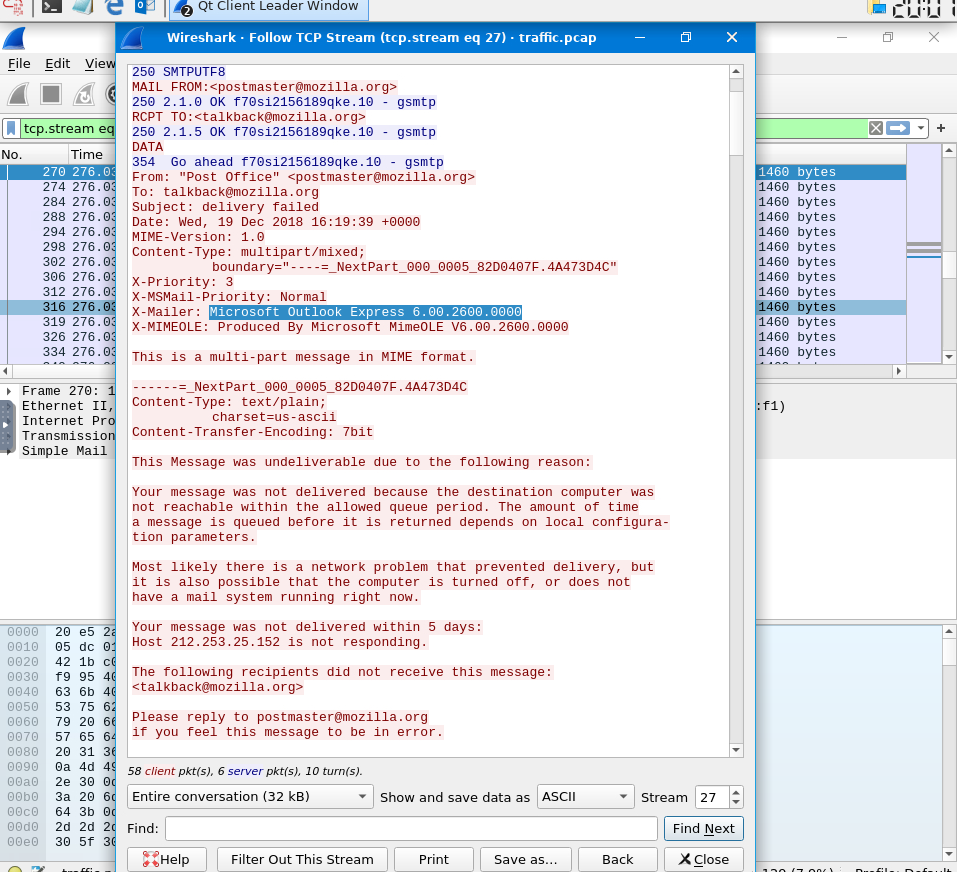
Task: Open the Internet Explorer taskbar icon
Action: [x=114, y=7]
